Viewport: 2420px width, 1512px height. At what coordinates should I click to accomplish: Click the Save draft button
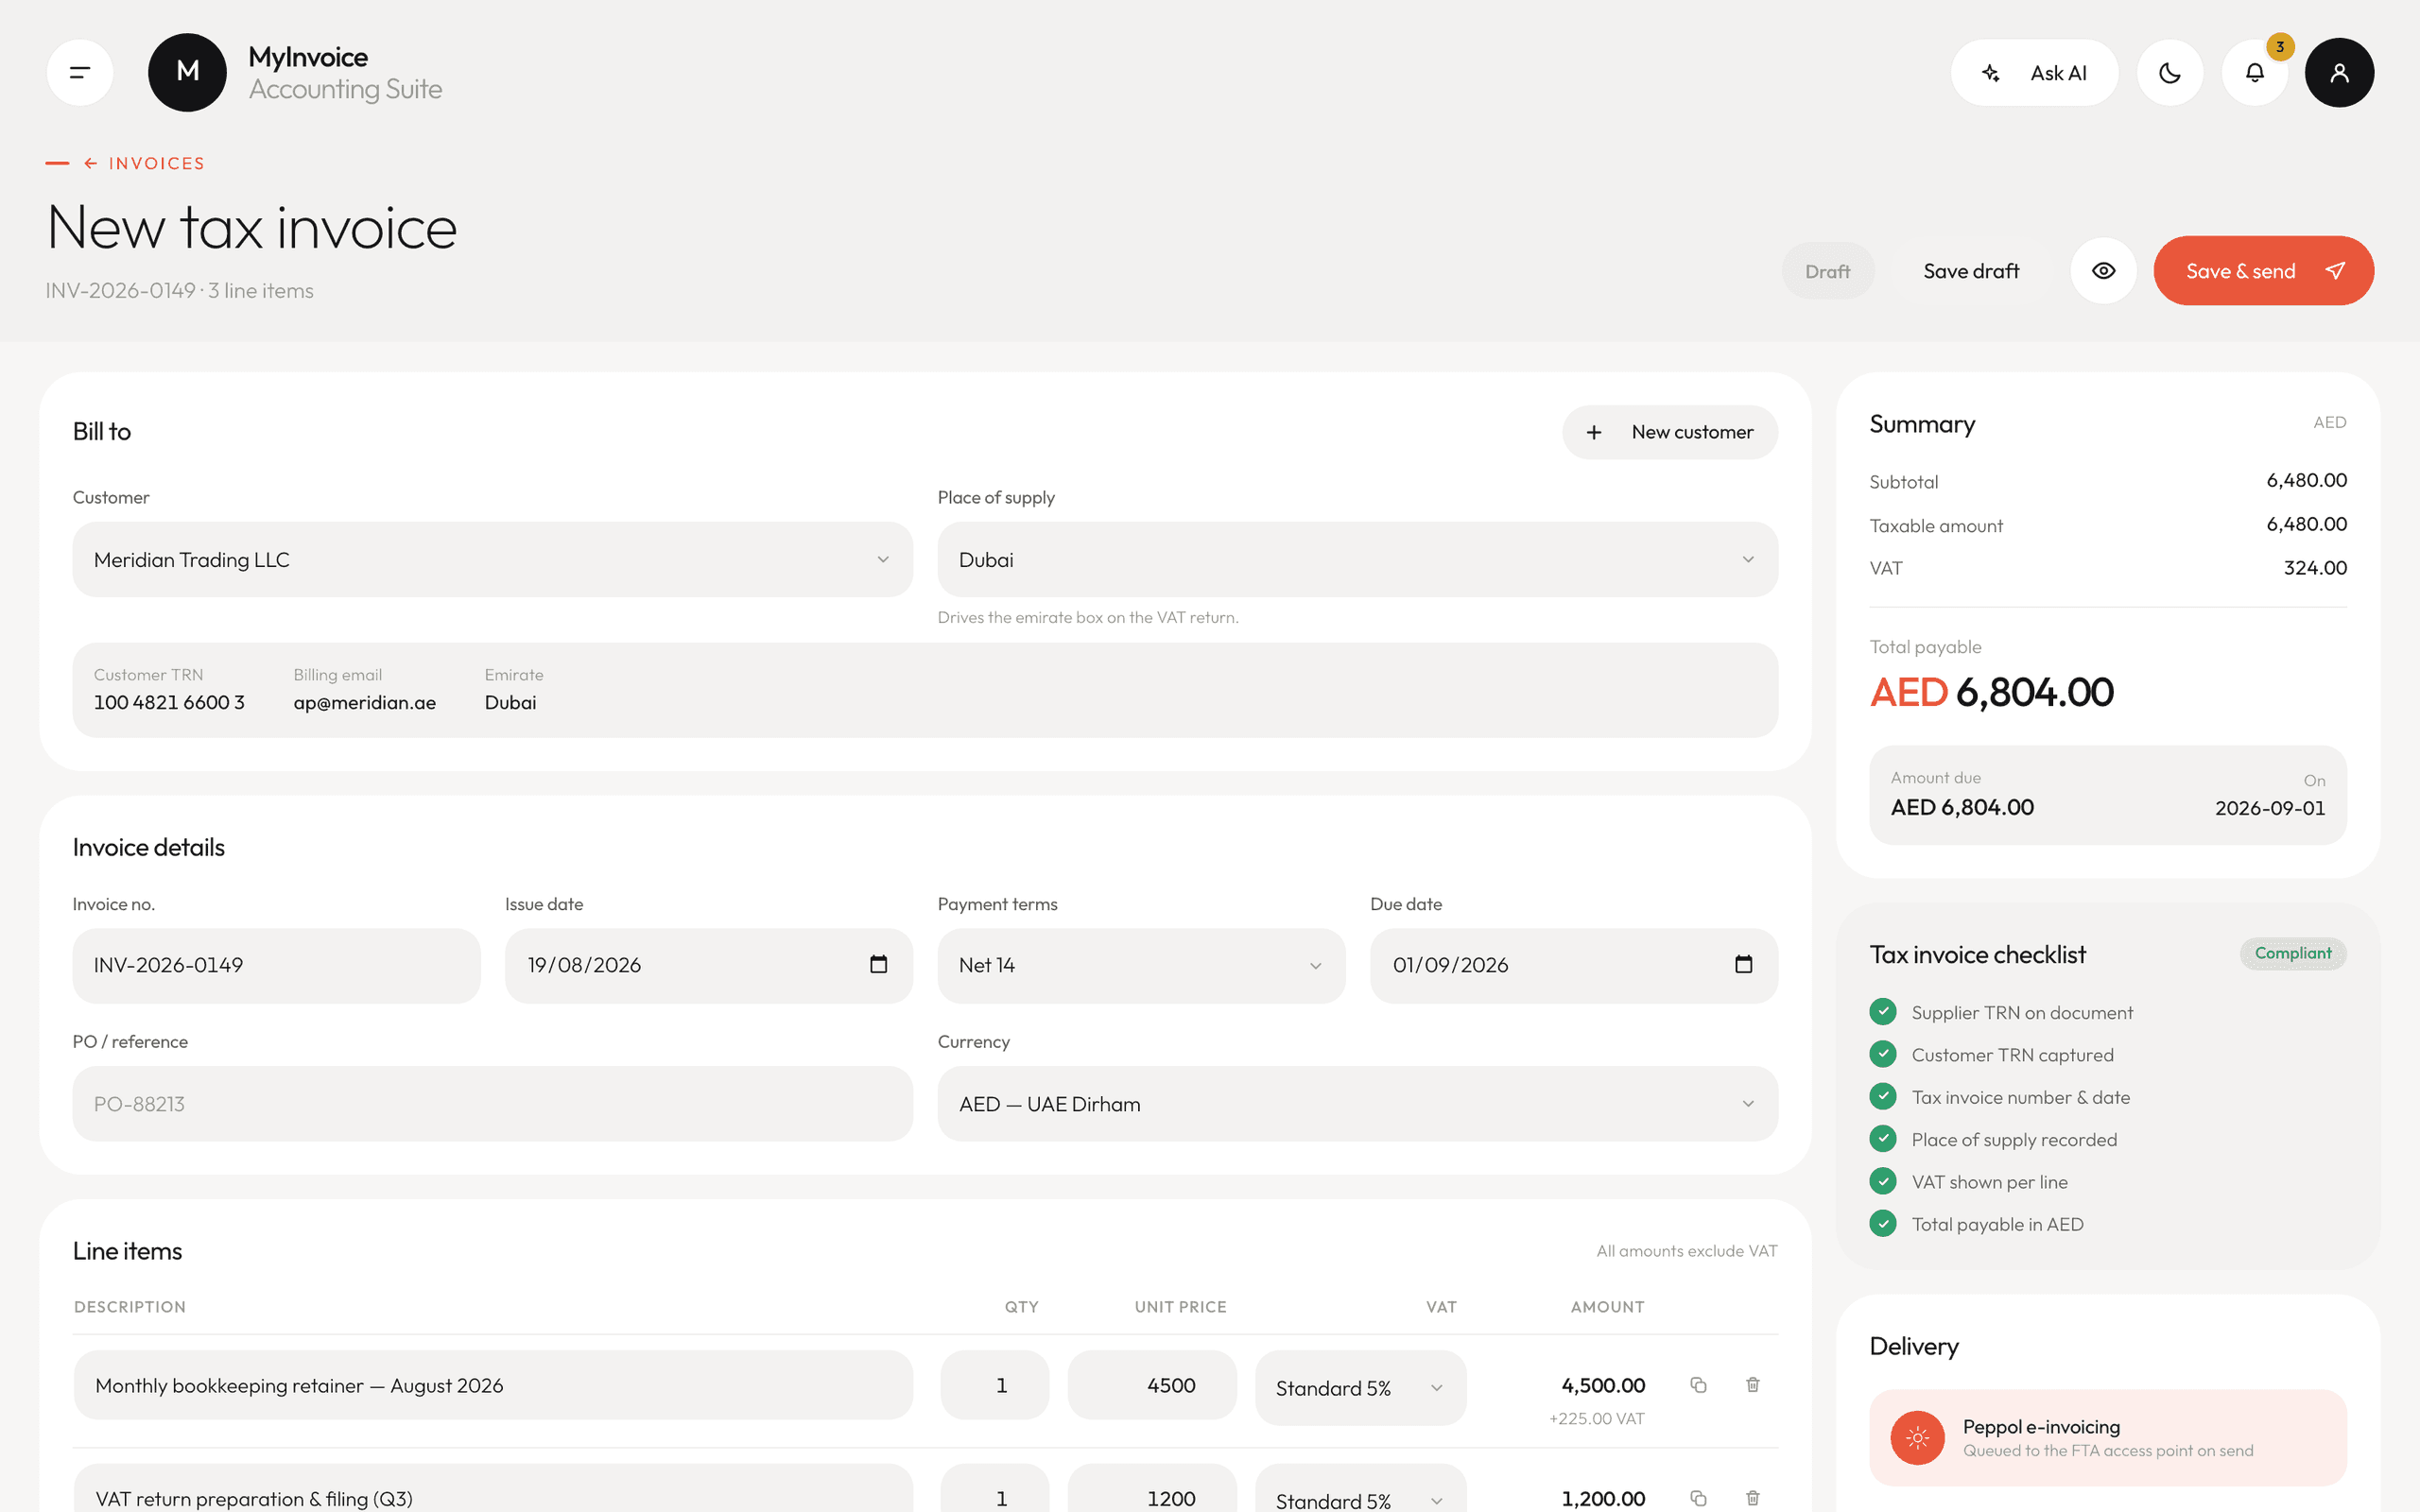tap(1971, 271)
